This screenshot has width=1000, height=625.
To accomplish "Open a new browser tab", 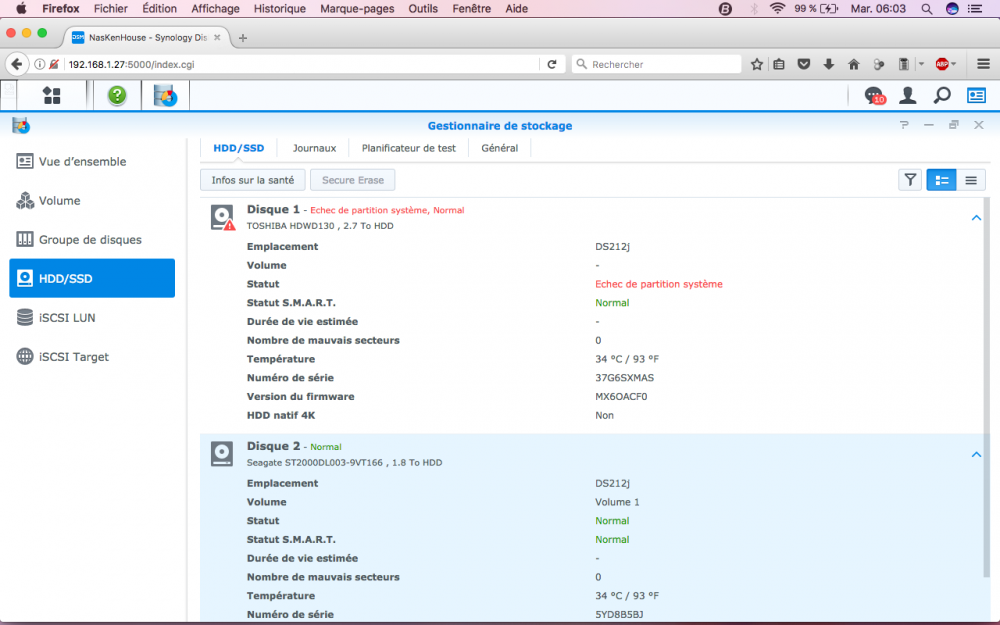I will pyautogui.click(x=242, y=38).
